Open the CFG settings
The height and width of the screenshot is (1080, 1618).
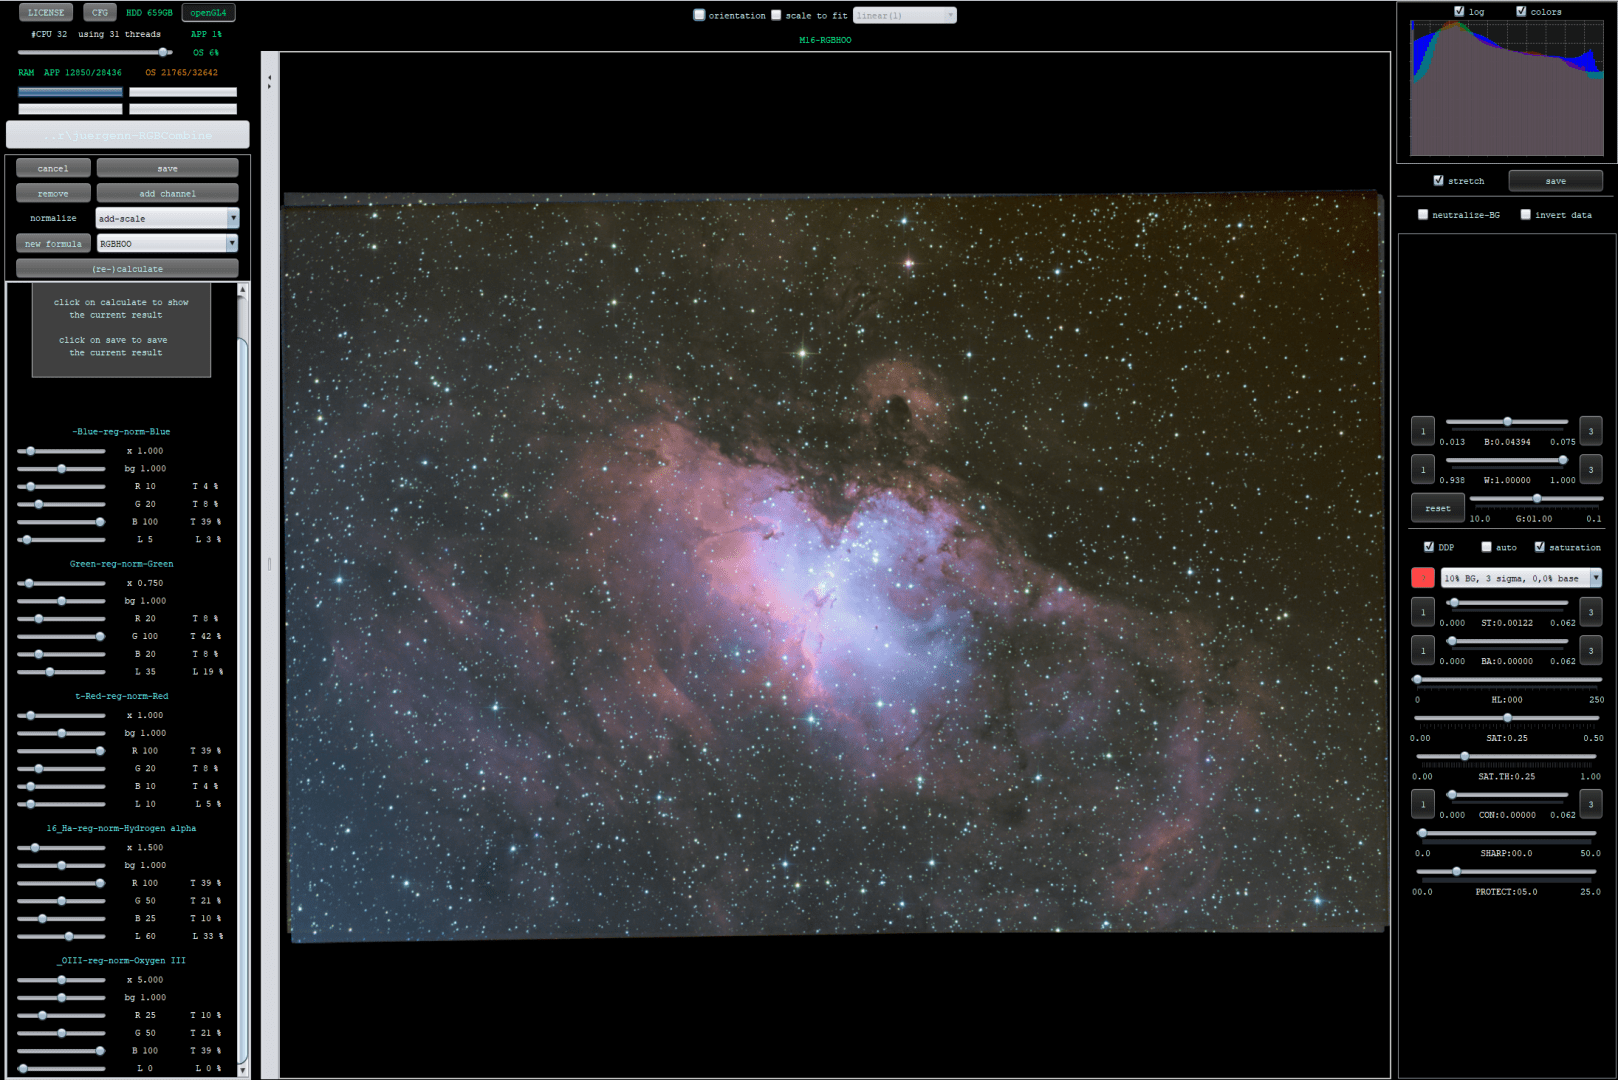[100, 13]
